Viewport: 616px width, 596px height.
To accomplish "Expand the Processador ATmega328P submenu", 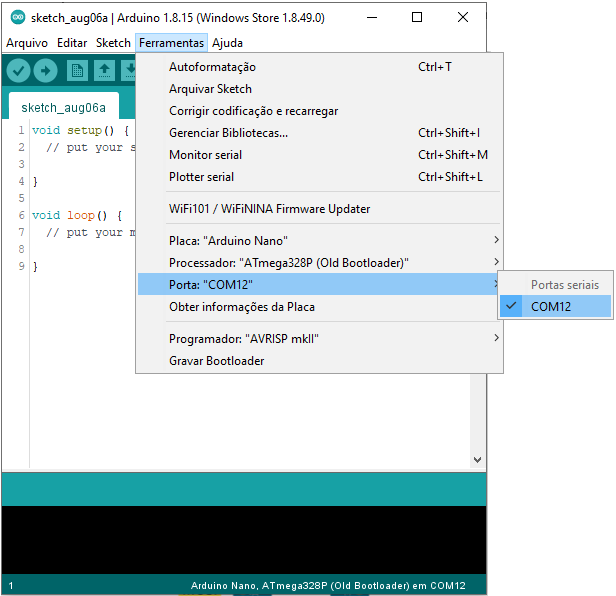I will [x=320, y=262].
